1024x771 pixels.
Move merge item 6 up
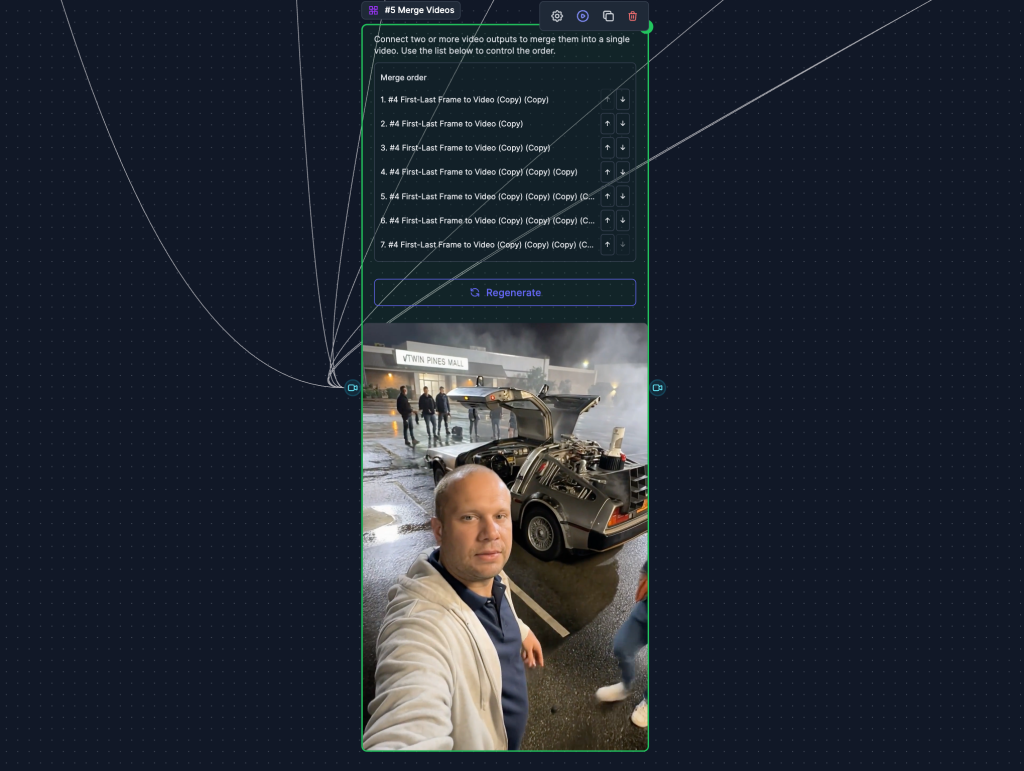pyautogui.click(x=607, y=220)
